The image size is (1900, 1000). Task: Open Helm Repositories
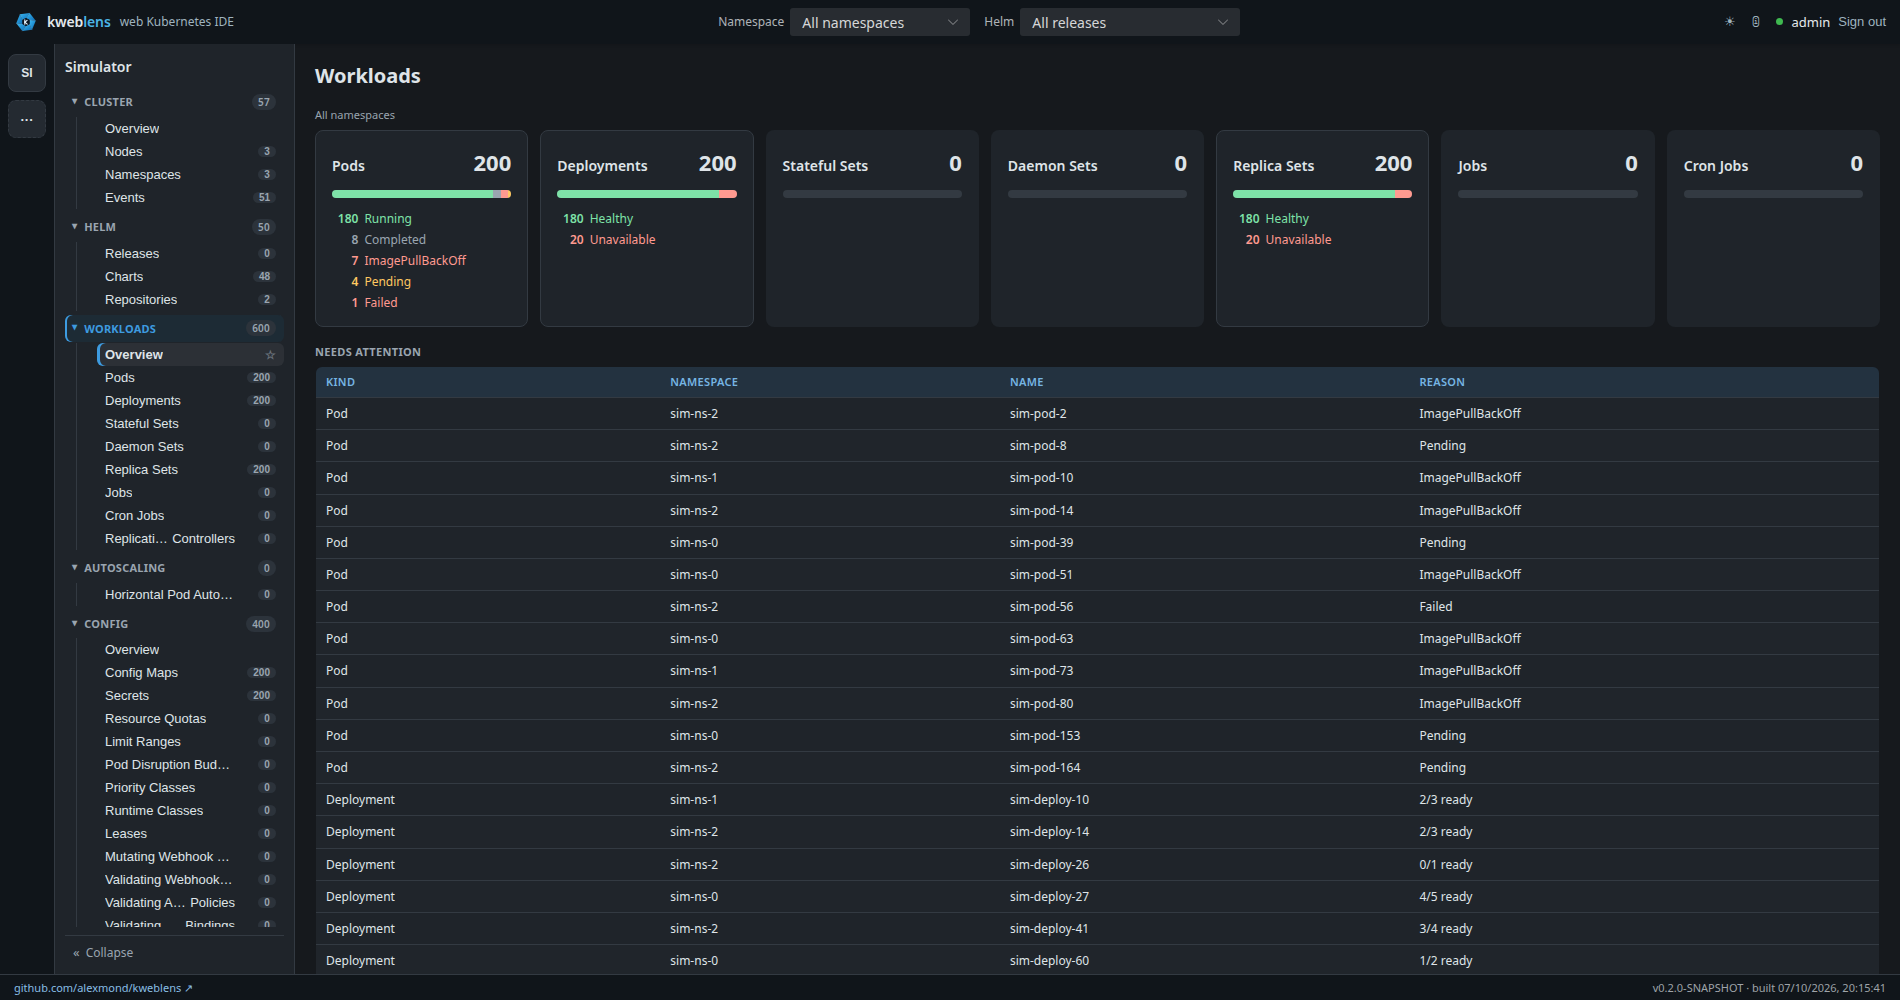(x=189, y=300)
